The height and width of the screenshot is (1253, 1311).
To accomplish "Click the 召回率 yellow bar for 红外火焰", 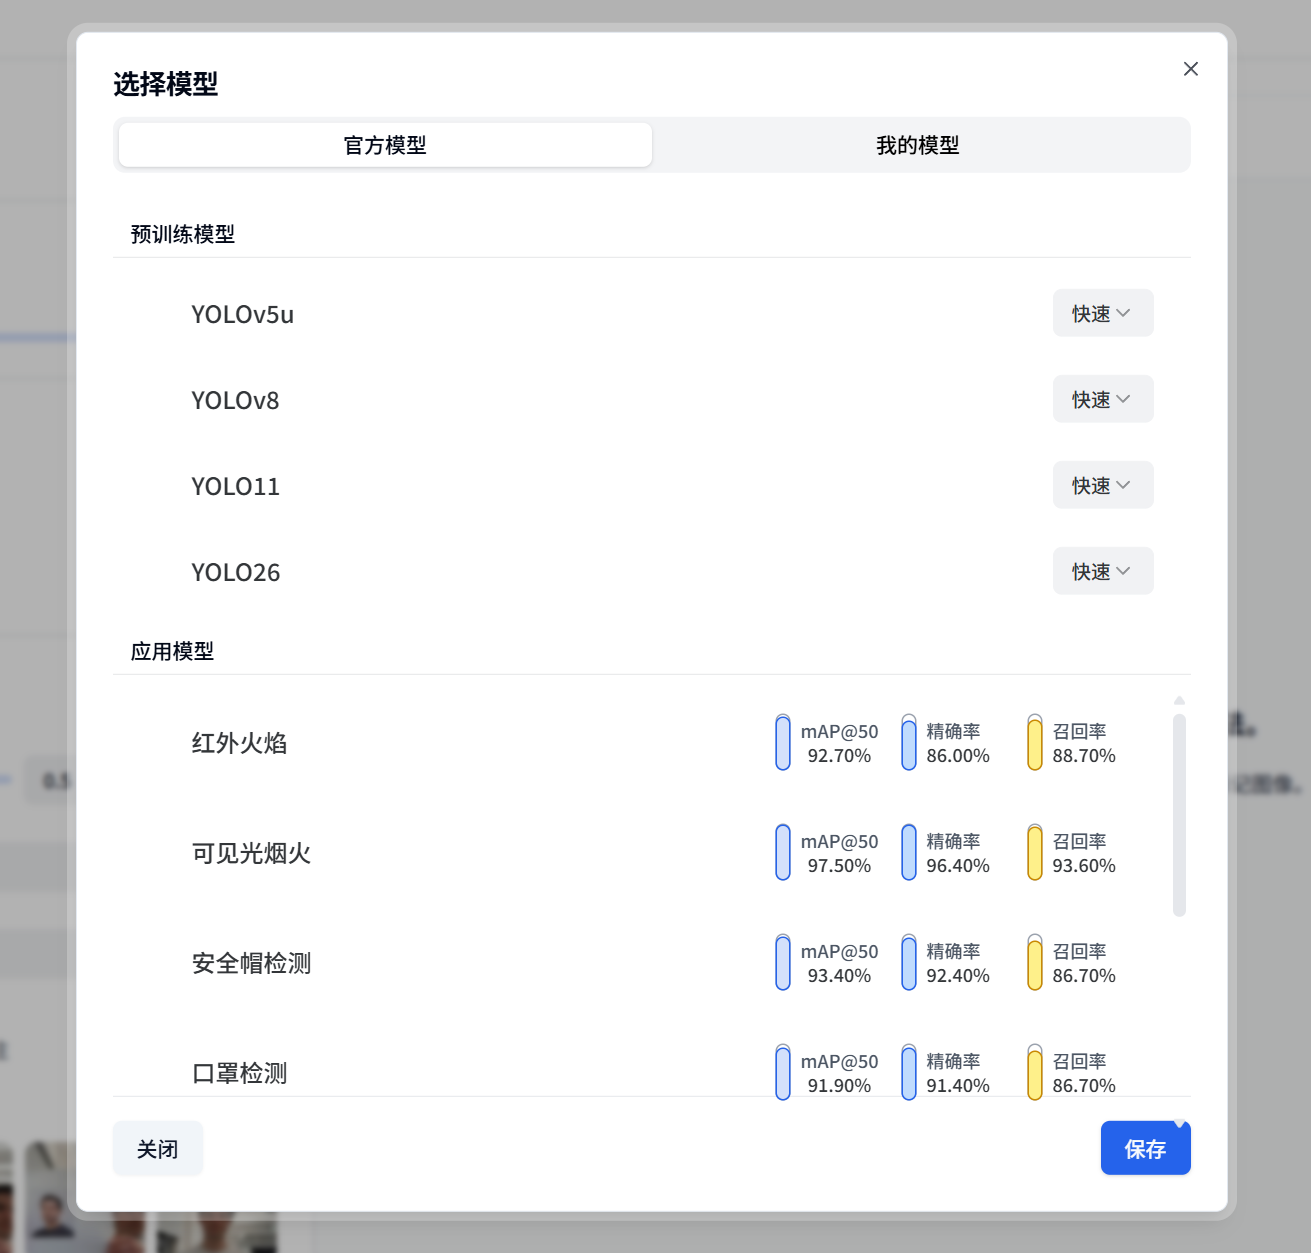I will 1035,743.
